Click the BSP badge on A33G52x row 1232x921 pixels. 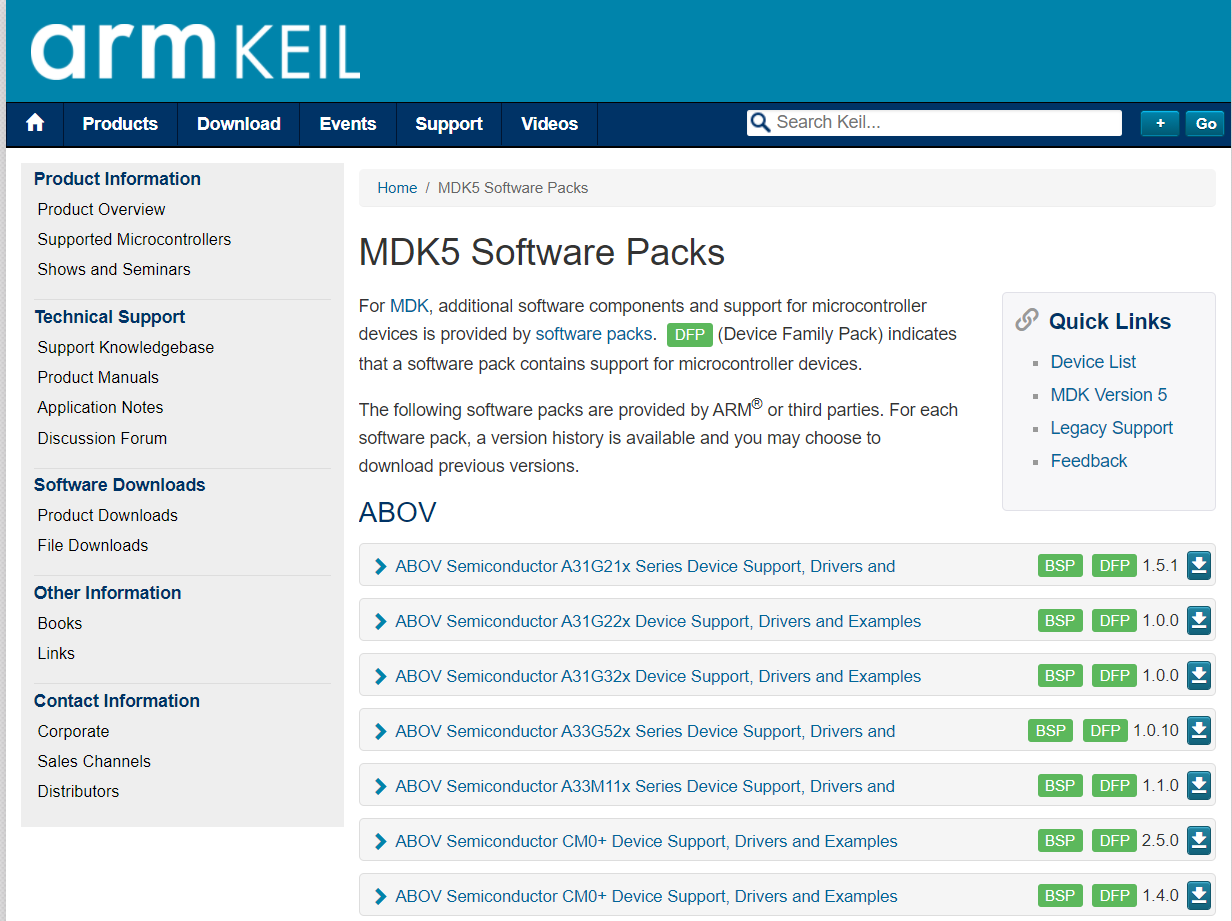1051,731
